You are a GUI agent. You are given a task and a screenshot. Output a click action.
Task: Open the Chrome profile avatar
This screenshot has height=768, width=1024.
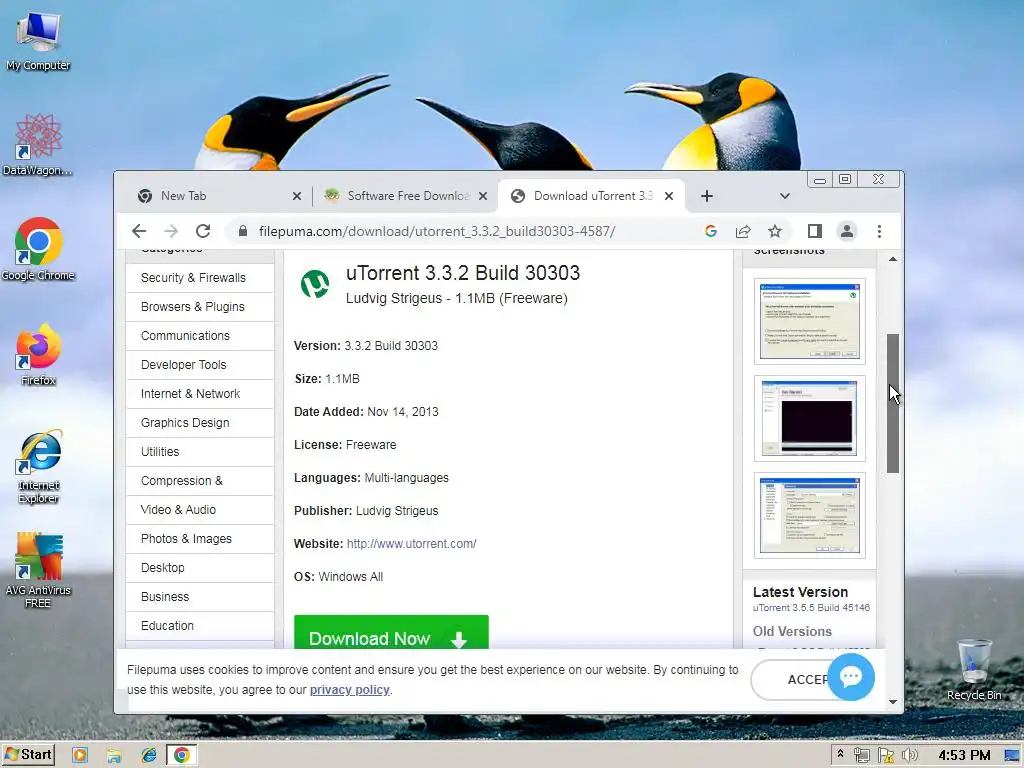(x=846, y=231)
